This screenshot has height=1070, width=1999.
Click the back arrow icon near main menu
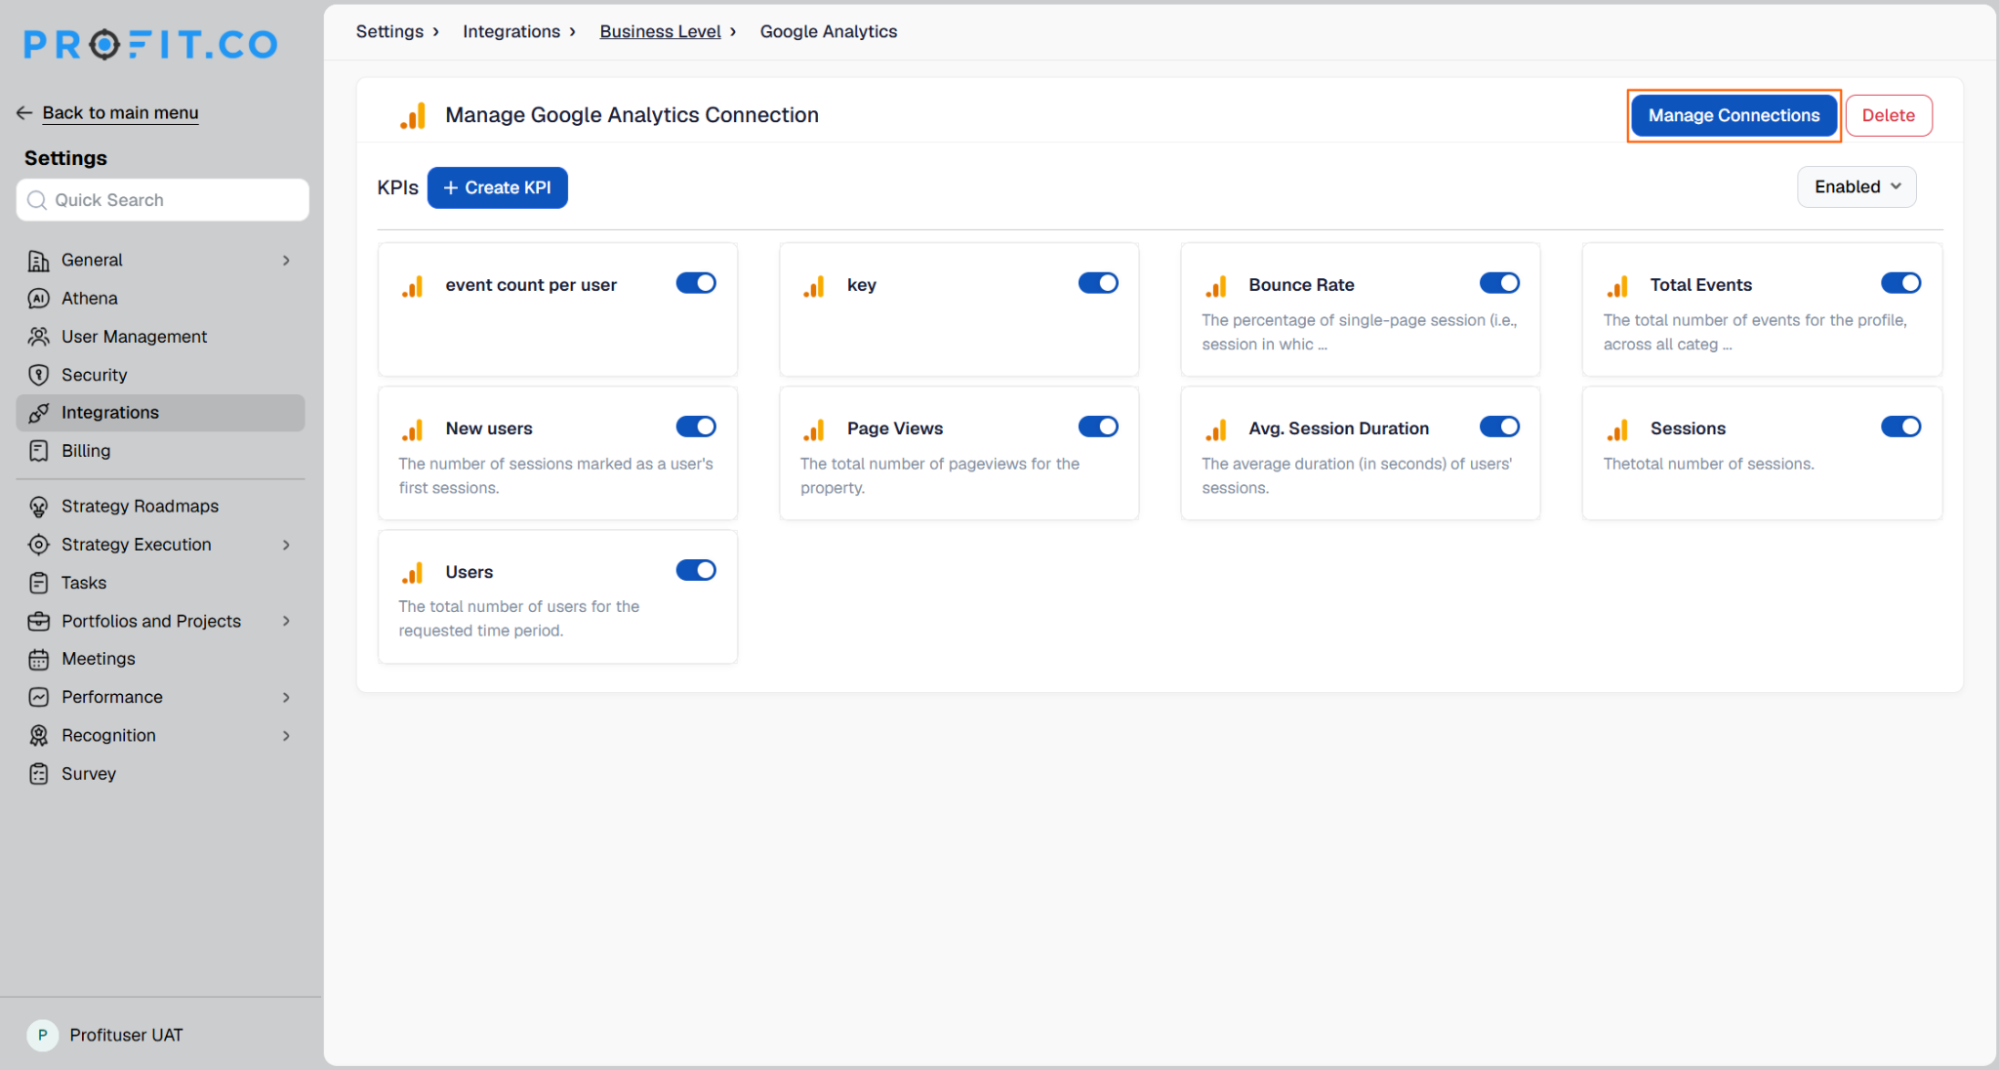point(24,113)
